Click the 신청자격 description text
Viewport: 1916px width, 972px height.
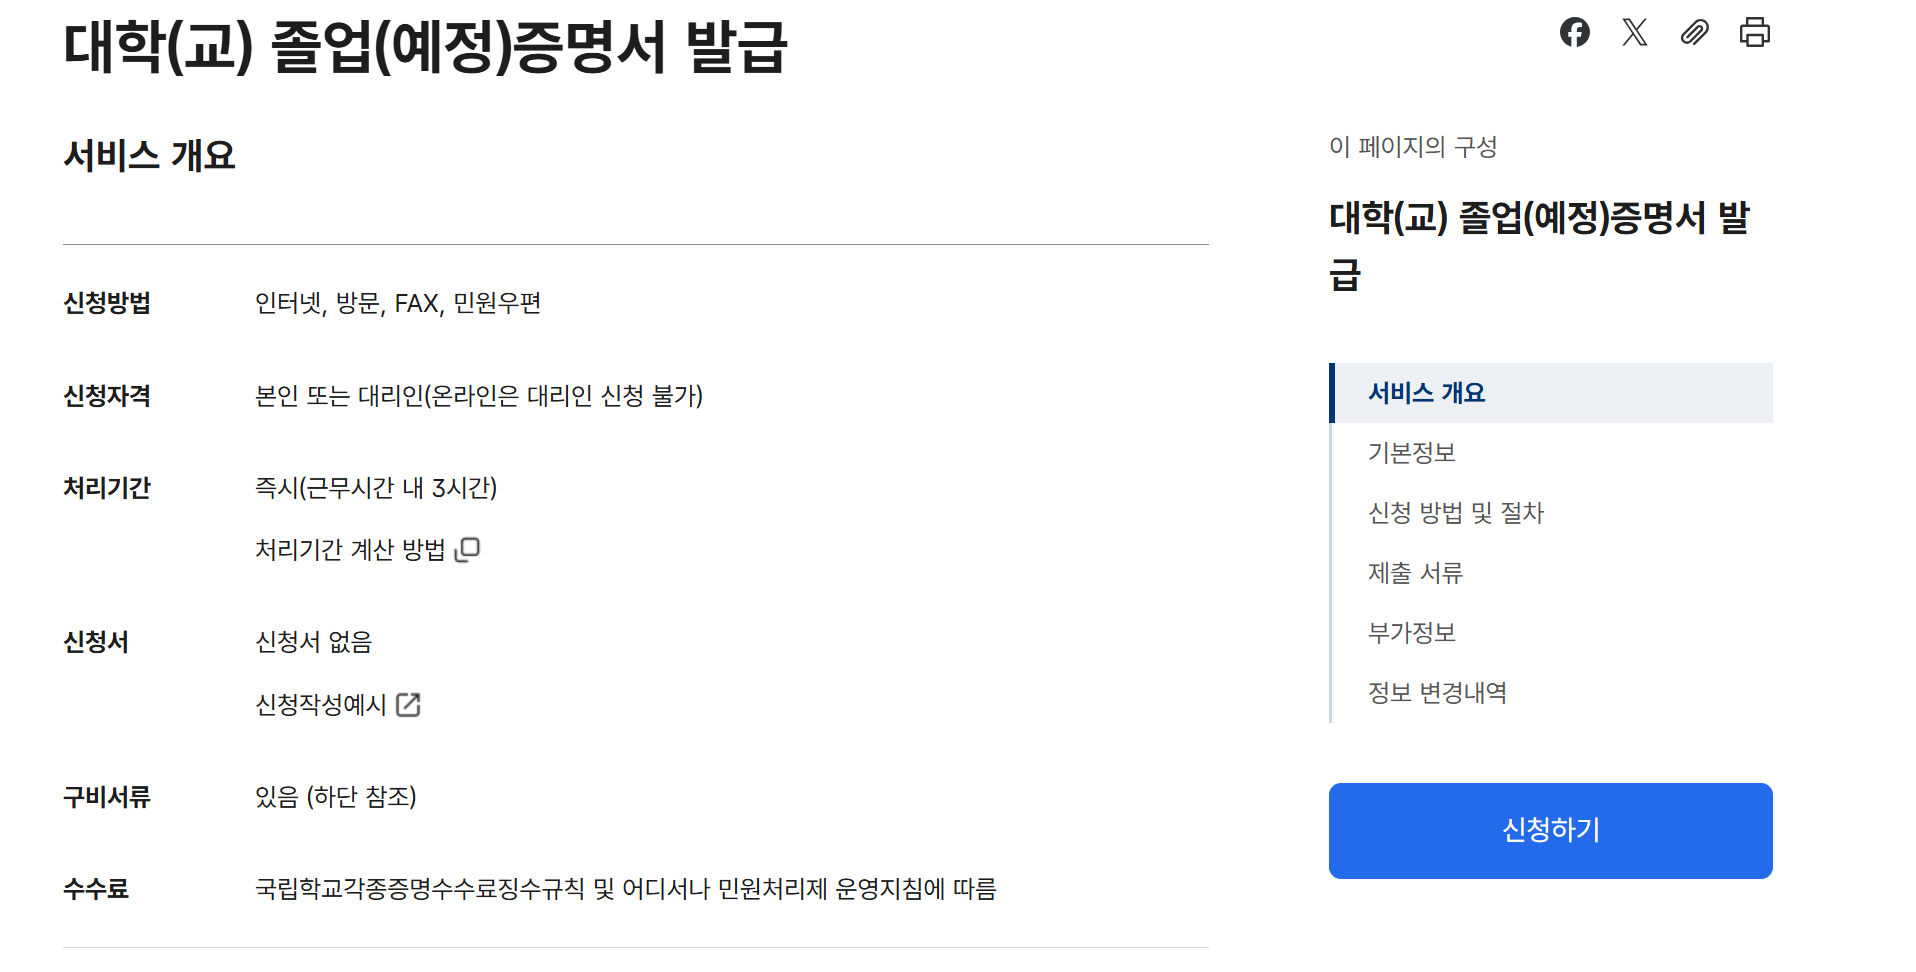coord(479,396)
